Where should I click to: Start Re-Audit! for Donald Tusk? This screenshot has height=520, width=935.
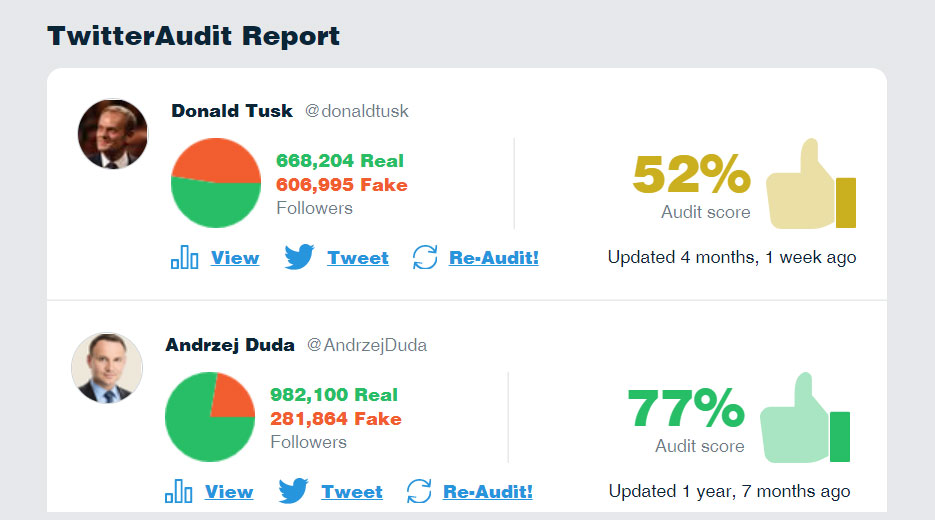pyautogui.click(x=494, y=258)
